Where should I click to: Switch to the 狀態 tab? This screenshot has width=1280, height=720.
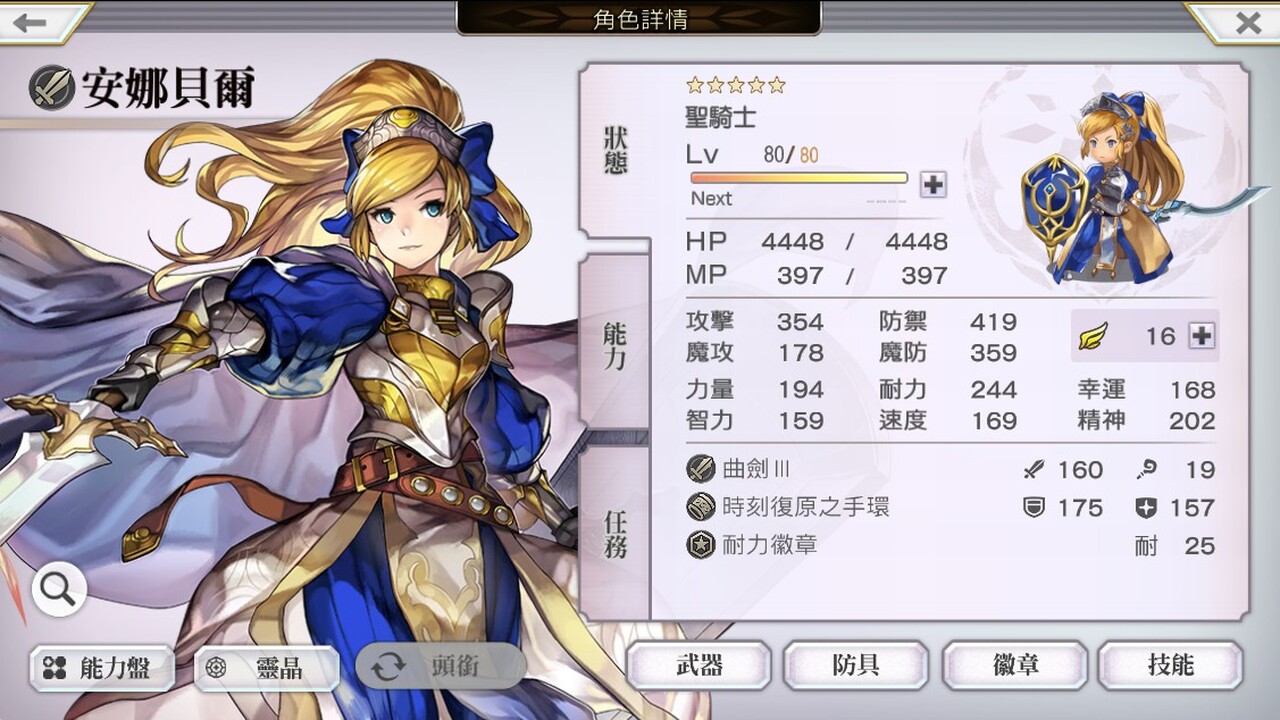click(615, 152)
